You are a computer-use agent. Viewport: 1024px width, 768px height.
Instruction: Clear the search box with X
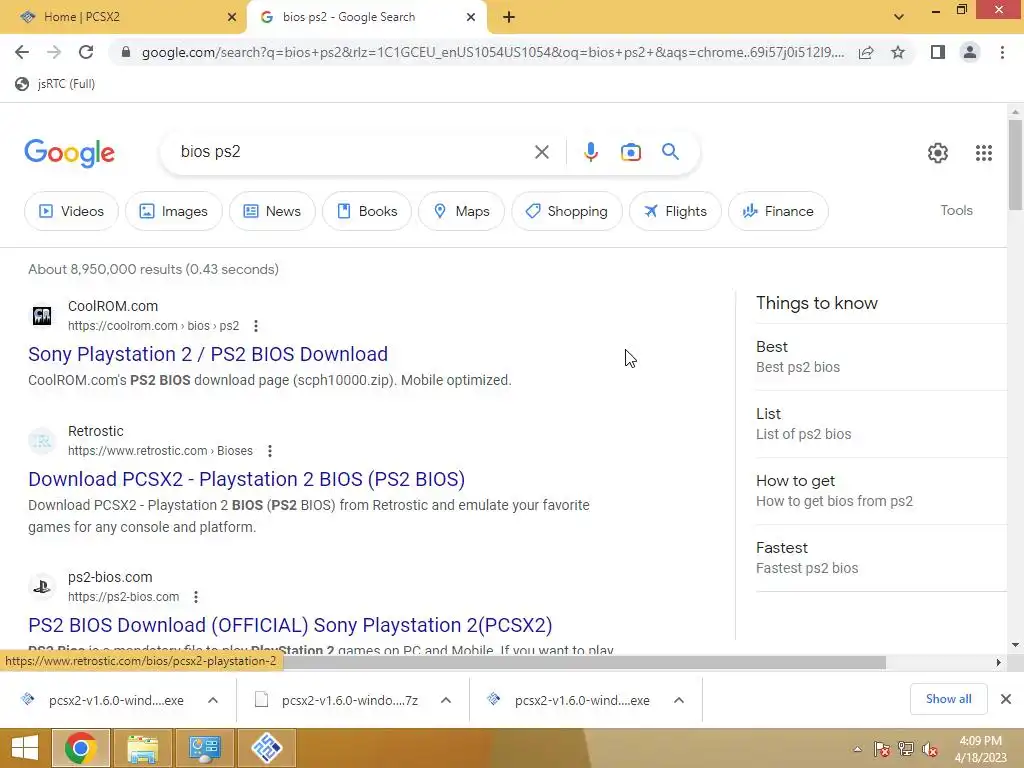(x=541, y=152)
